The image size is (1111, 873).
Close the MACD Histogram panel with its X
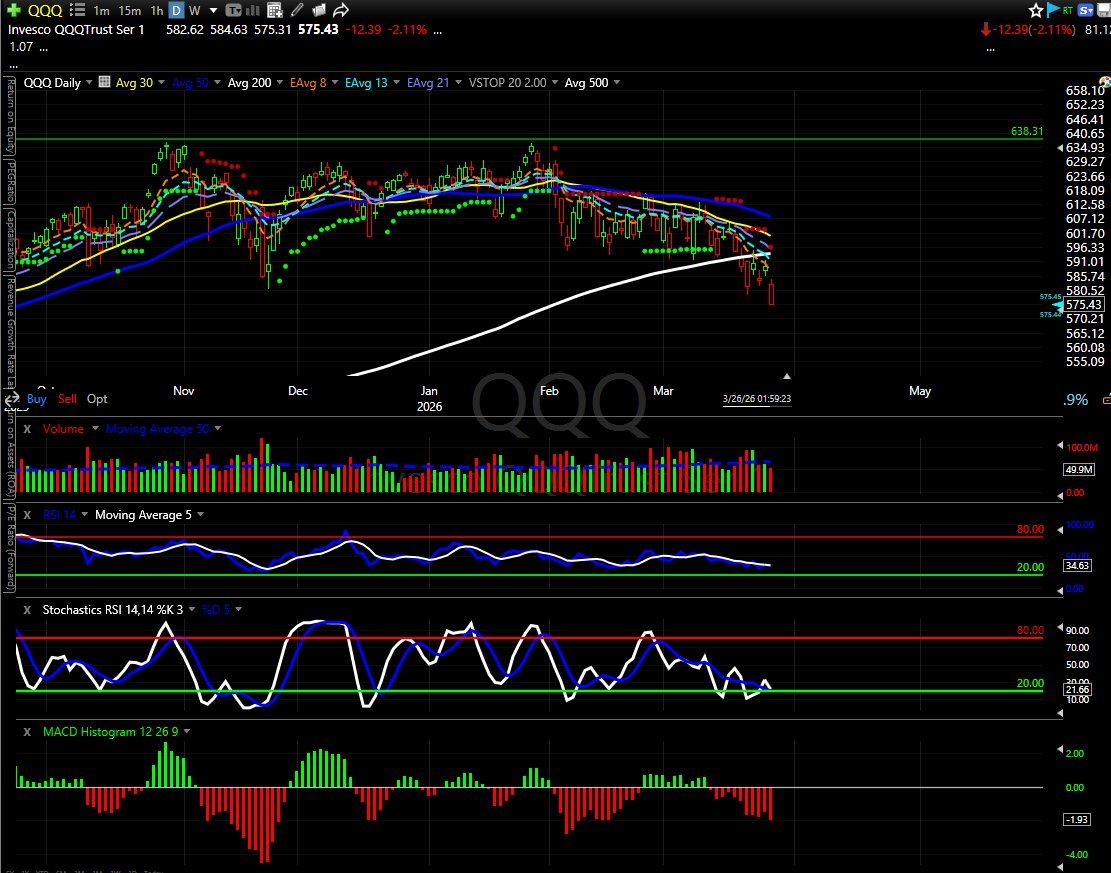27,731
